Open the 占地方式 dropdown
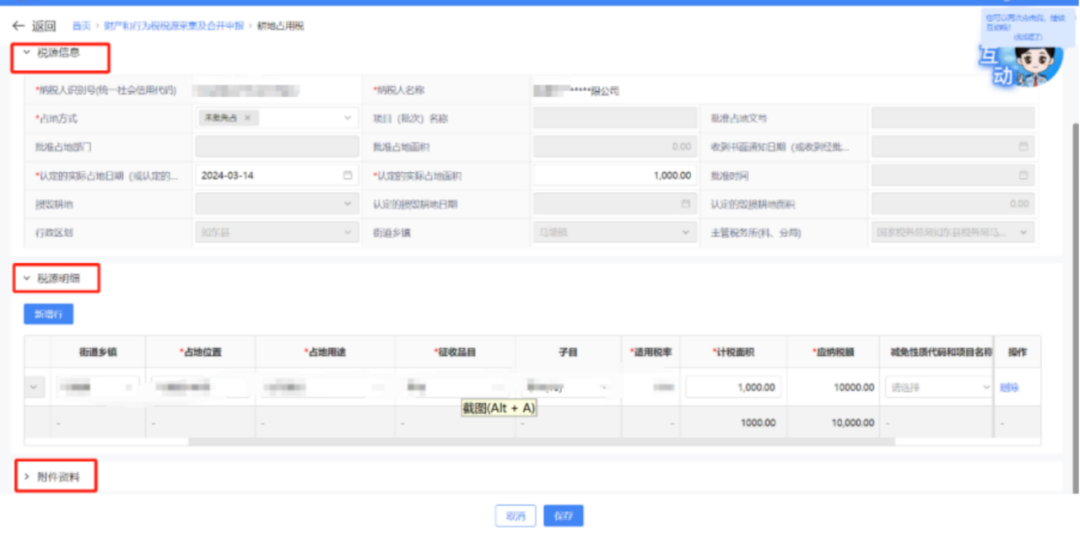 tap(349, 118)
